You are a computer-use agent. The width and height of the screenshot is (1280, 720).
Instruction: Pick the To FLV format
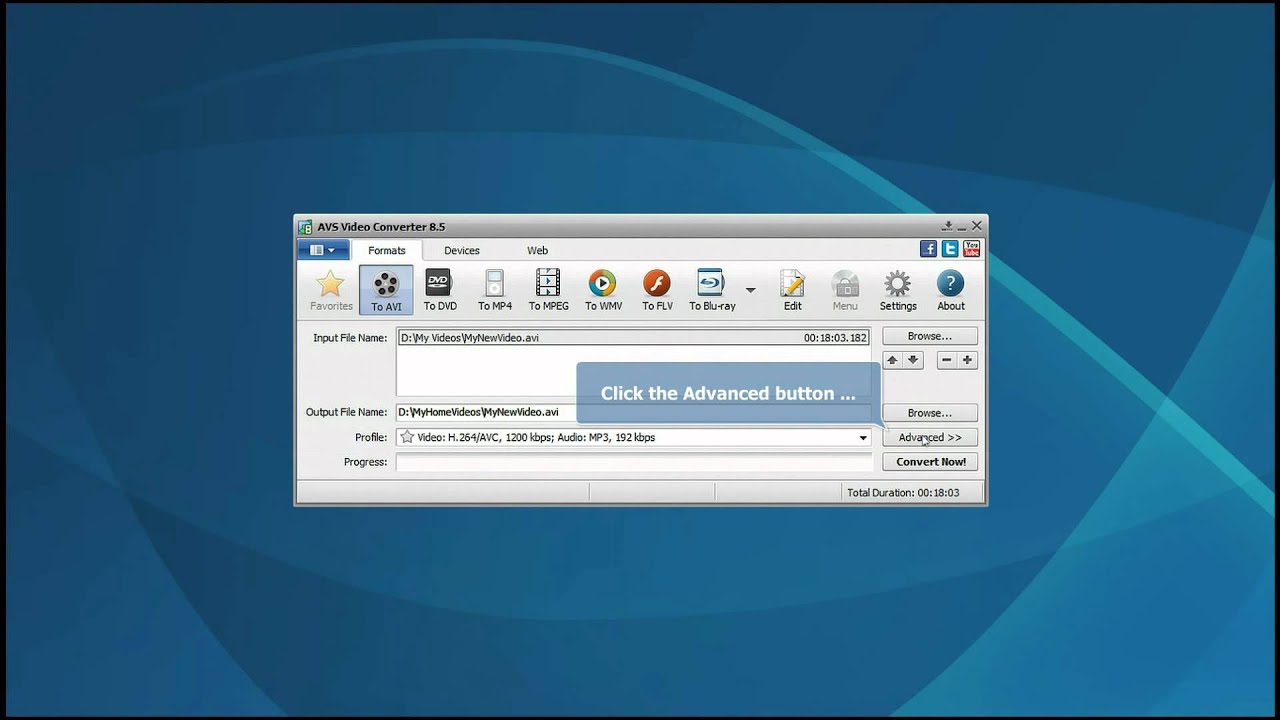coord(657,291)
